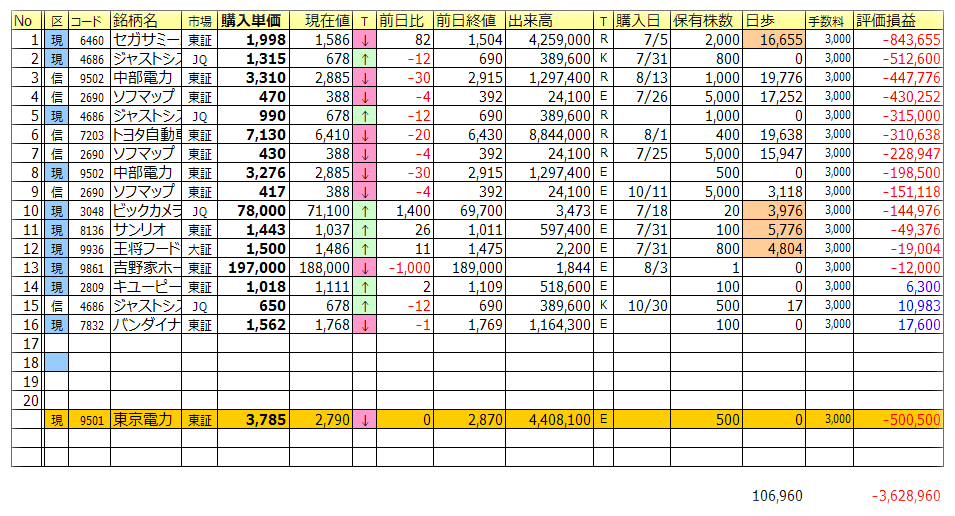Select the total loss value -3,628,960
955x516 pixels.
point(905,496)
